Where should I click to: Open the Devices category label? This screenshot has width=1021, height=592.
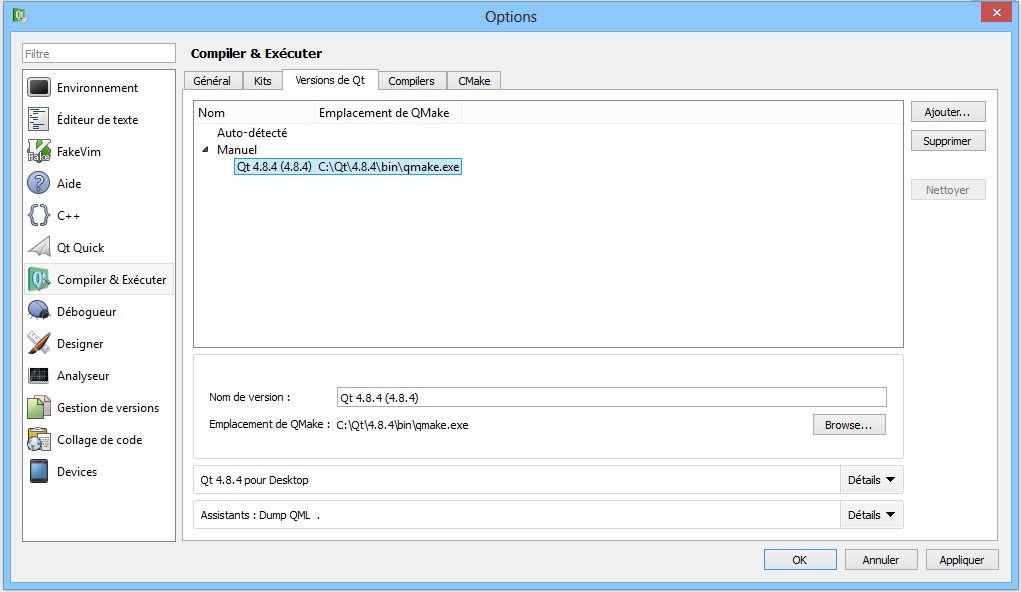coord(77,472)
